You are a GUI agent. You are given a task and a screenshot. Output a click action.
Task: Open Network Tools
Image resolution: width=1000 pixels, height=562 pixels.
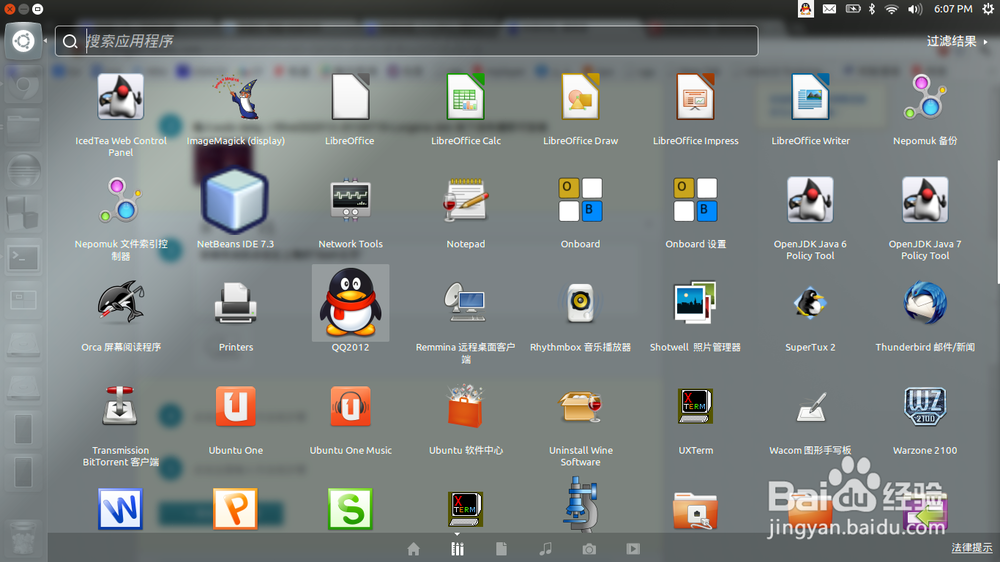[350, 200]
